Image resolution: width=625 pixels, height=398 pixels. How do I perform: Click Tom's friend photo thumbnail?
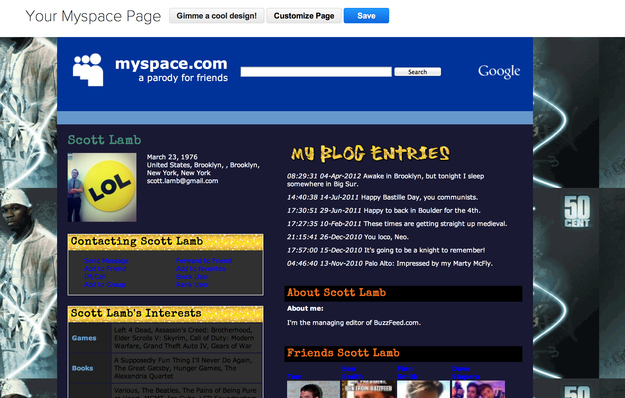pyautogui.click(x=313, y=389)
